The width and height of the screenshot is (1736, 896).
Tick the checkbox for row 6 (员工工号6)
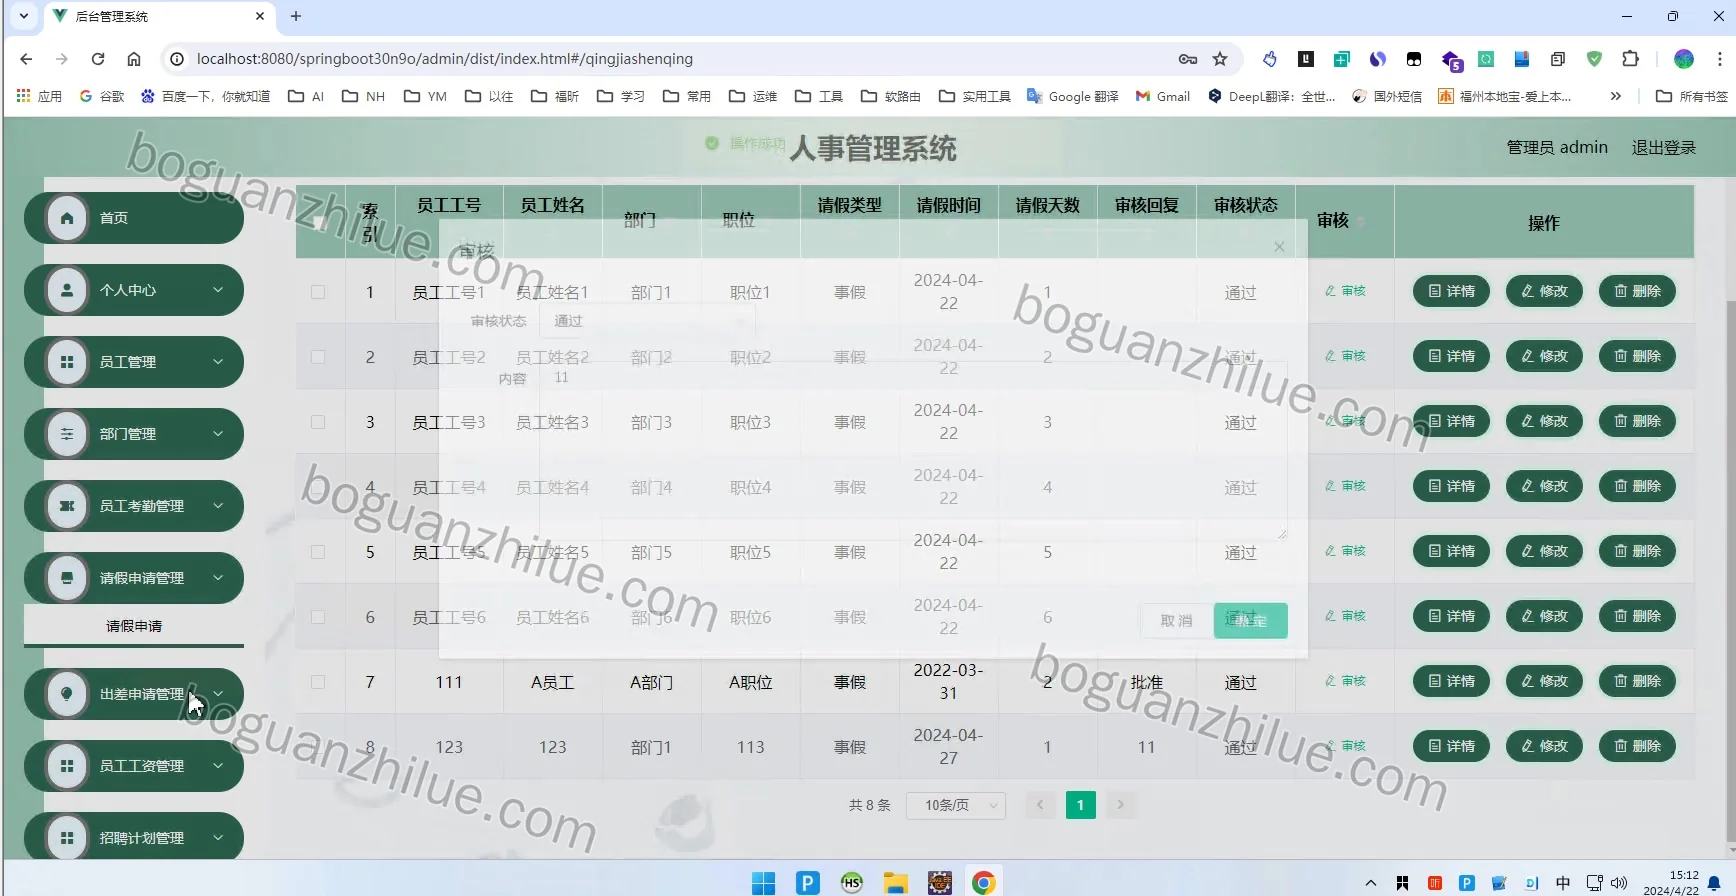pos(318,617)
